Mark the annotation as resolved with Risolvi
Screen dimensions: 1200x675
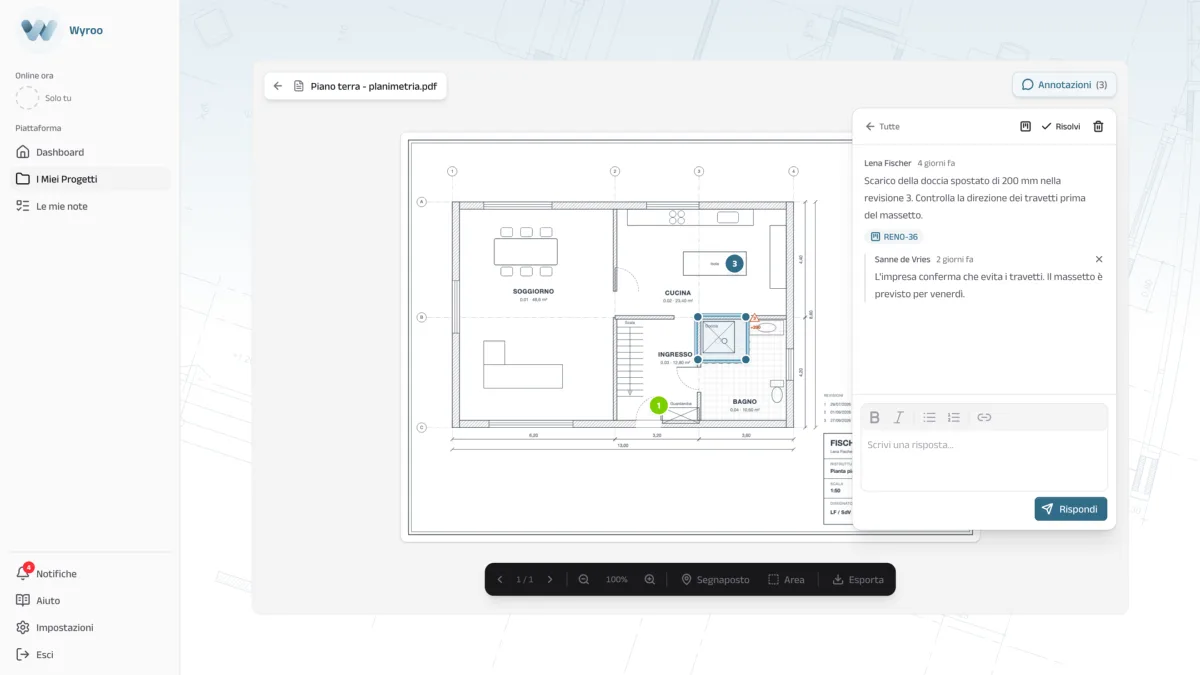tap(1061, 127)
